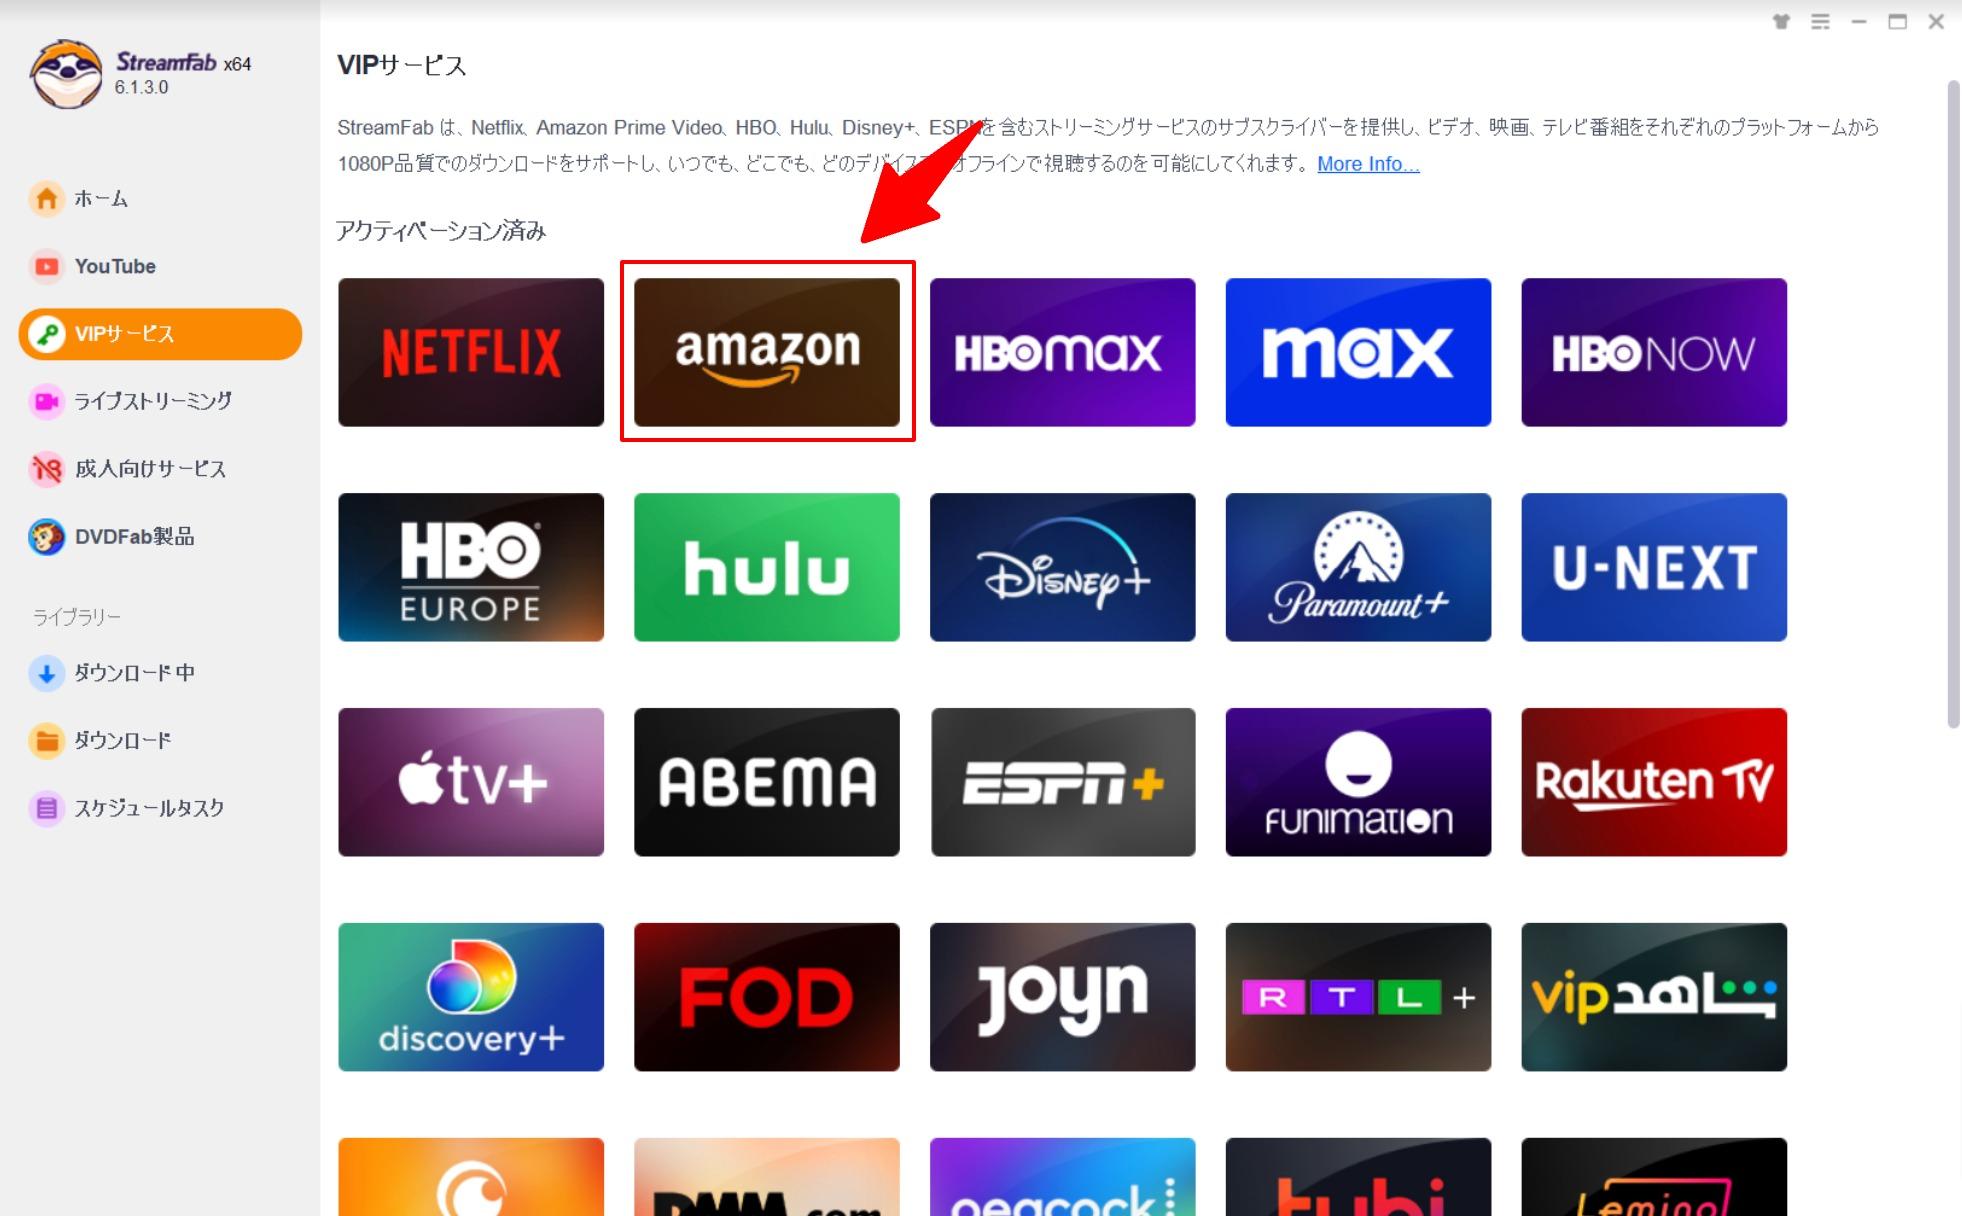
Task: Select the Peacock tile at bottom
Action: coord(1063,1177)
